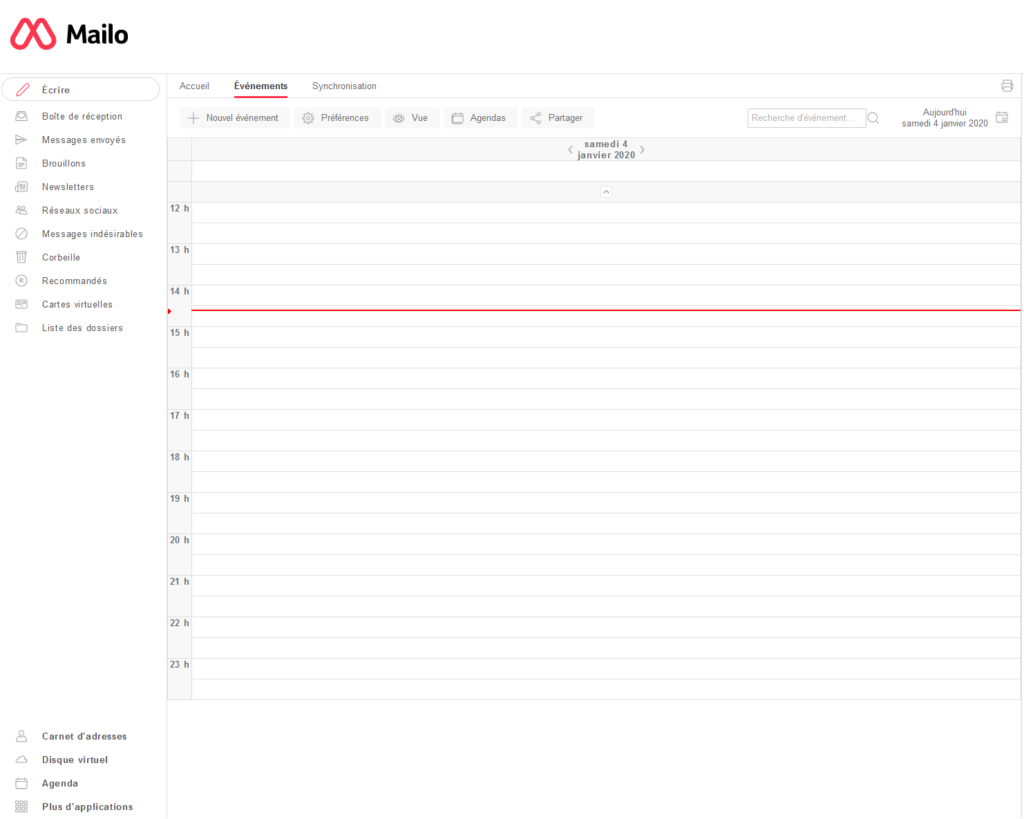This screenshot has height=819, width=1024.
Task: Open Préférences settings
Action: pos(337,118)
